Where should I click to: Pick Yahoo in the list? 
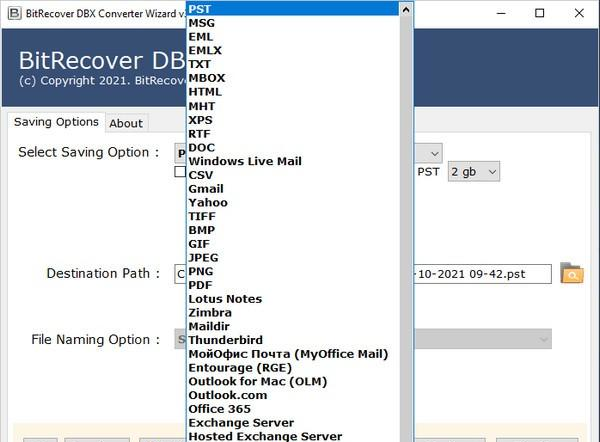click(293, 202)
